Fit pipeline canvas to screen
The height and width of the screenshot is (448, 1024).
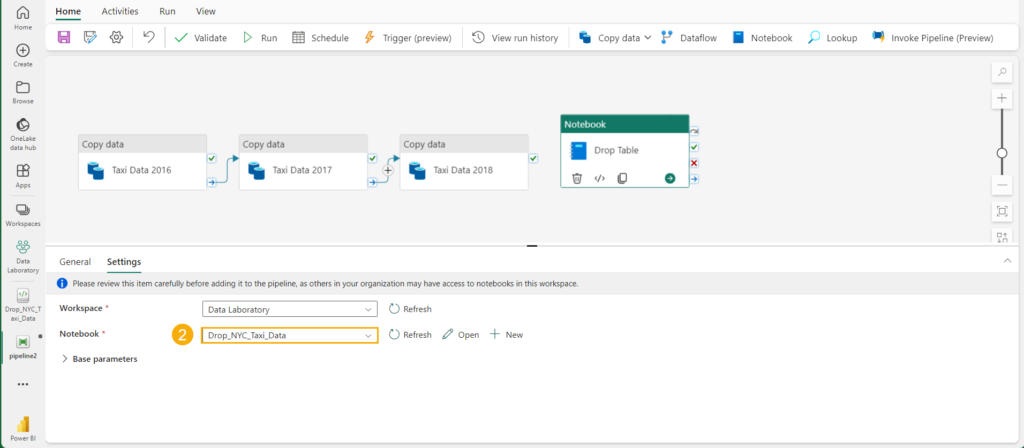(x=1001, y=211)
